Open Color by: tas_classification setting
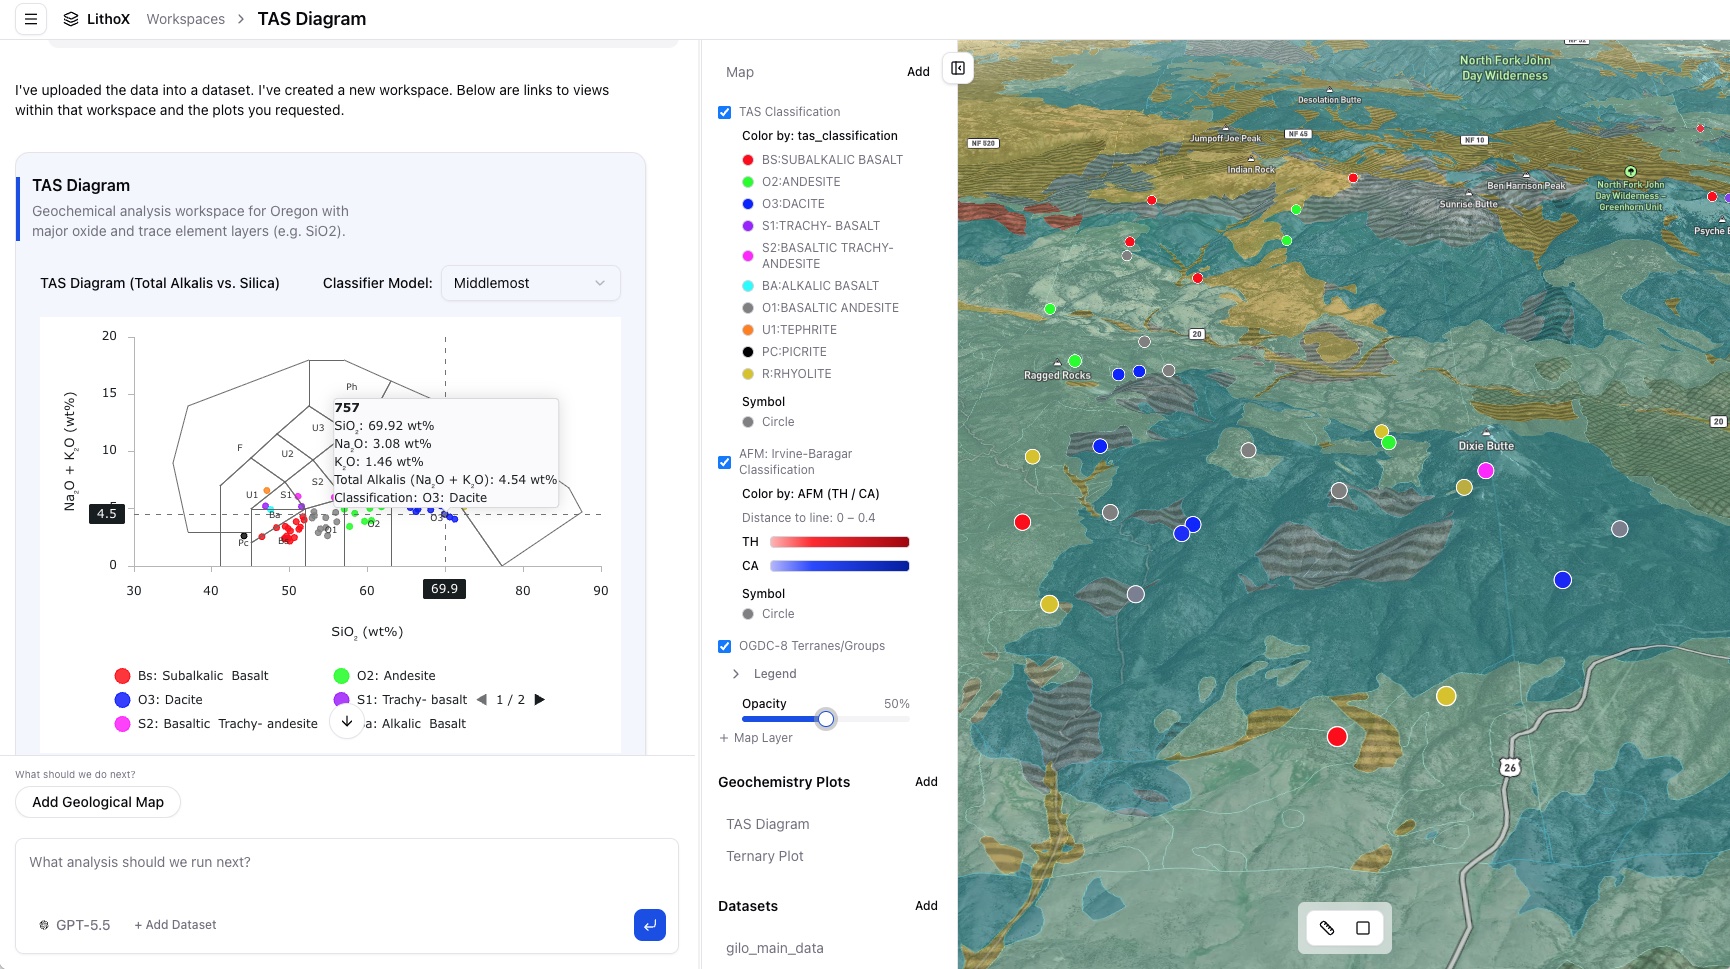This screenshot has height=969, width=1730. (820, 136)
